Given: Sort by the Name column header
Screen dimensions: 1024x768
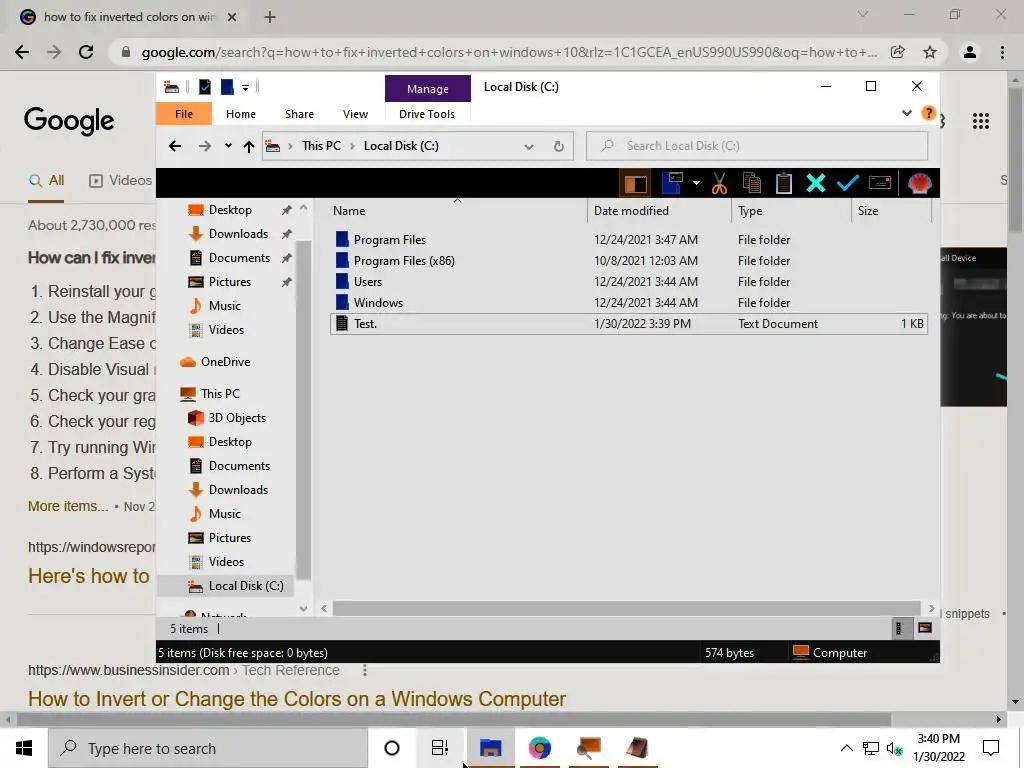Looking at the screenshot, I should click(457, 211).
